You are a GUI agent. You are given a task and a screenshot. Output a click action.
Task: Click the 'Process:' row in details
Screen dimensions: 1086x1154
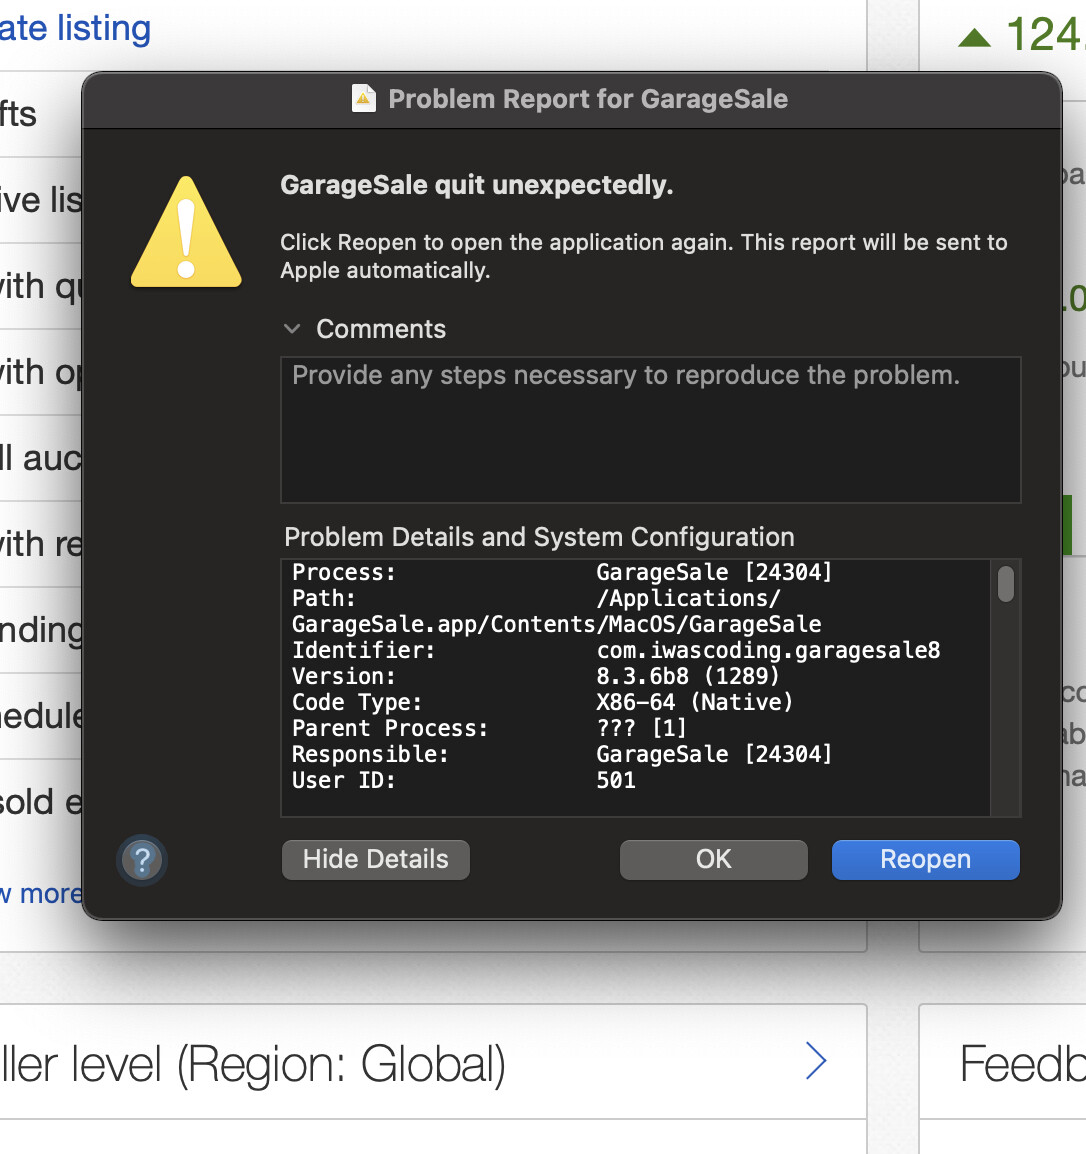click(x=562, y=572)
